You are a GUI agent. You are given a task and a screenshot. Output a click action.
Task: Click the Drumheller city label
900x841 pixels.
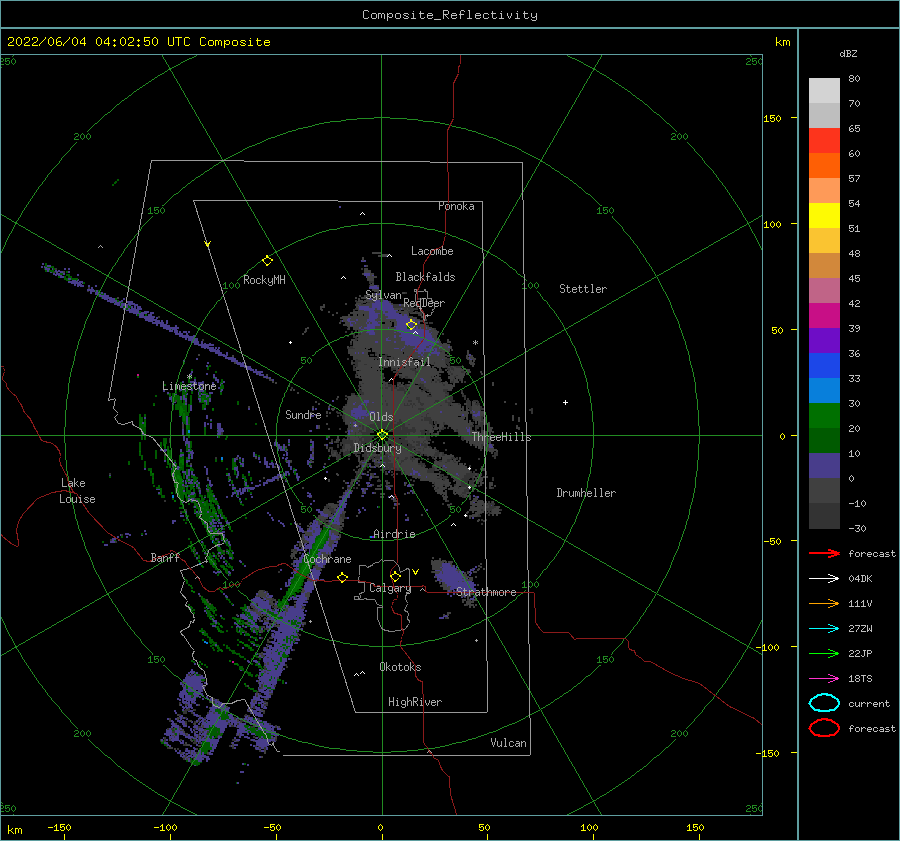point(586,493)
